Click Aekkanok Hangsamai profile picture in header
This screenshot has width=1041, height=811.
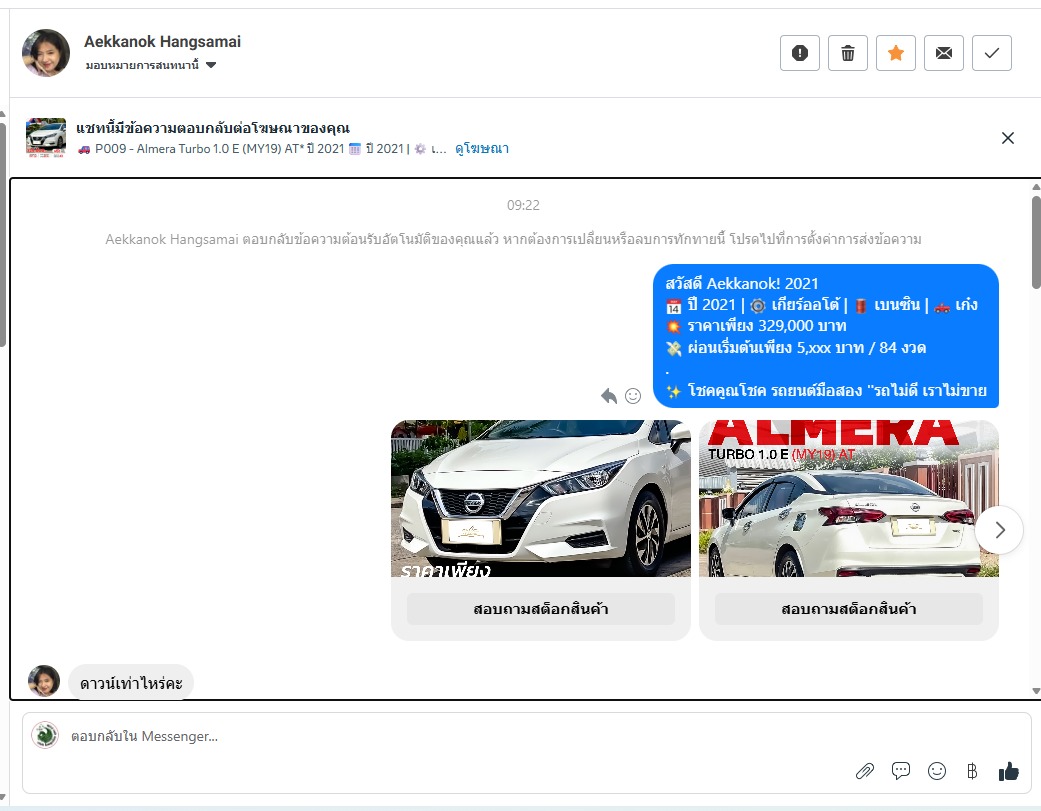coord(46,53)
